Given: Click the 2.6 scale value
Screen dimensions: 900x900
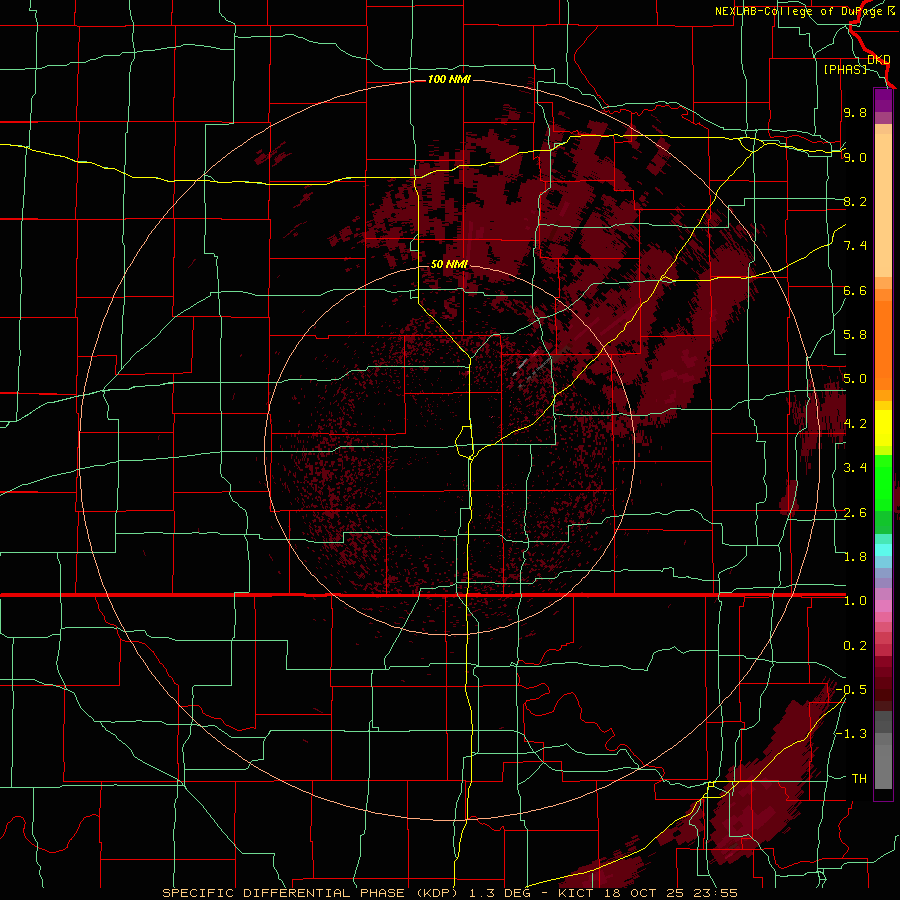Looking at the screenshot, I should coord(855,513).
